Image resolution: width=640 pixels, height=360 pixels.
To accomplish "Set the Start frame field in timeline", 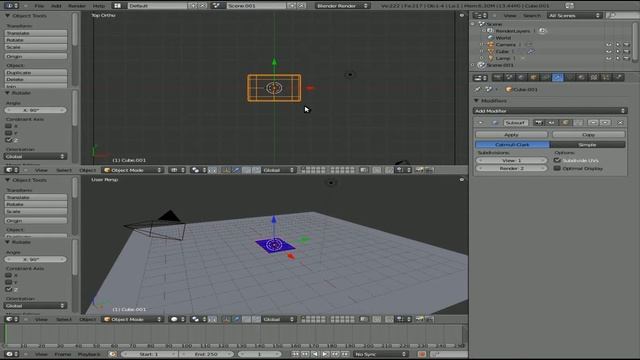I will pos(149,354).
